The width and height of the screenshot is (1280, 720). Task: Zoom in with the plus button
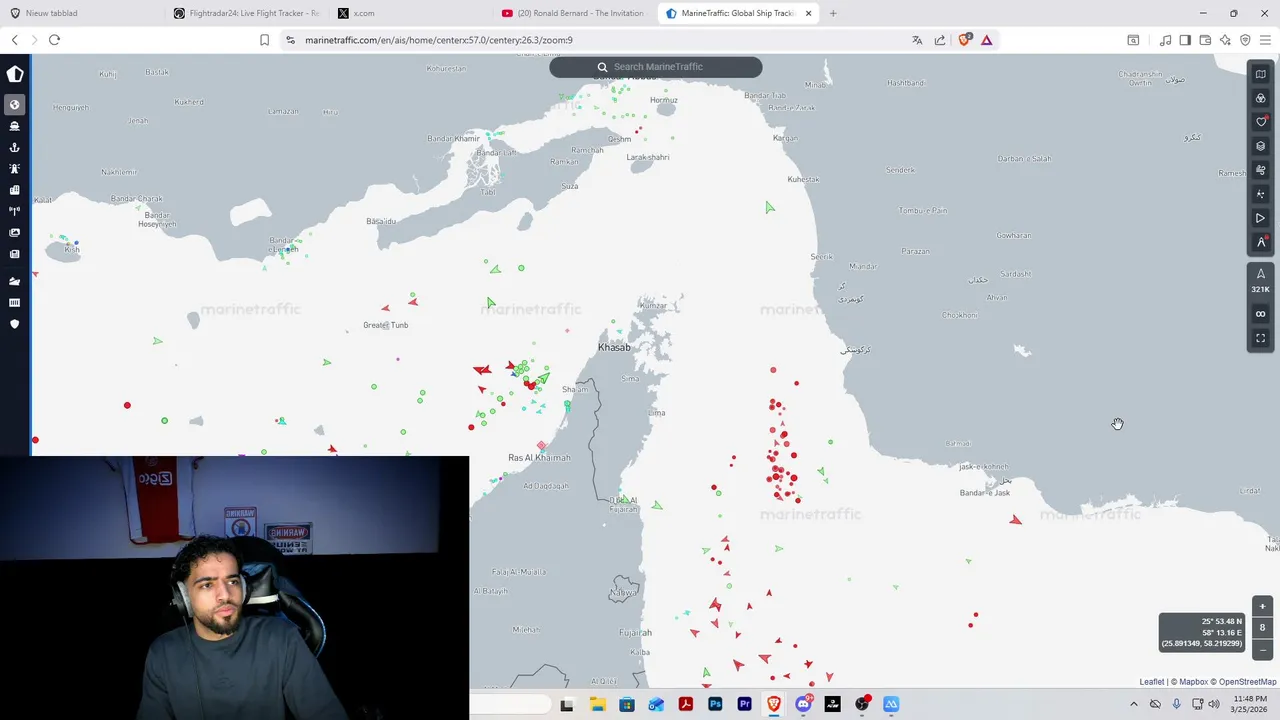pyautogui.click(x=1262, y=607)
